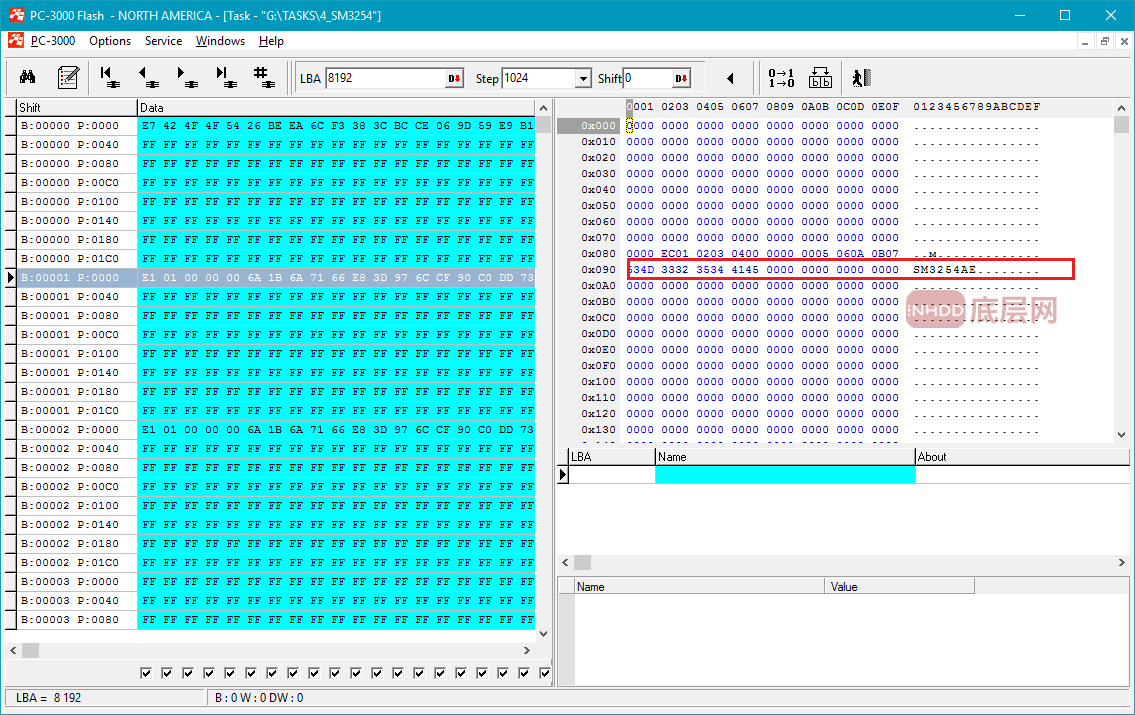Open the notepad edit tool icon
1135x715 pixels.
pyautogui.click(x=68, y=77)
